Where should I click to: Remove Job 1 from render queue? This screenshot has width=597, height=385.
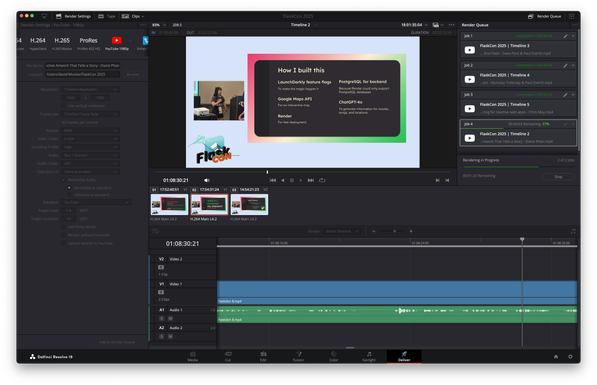(x=573, y=36)
